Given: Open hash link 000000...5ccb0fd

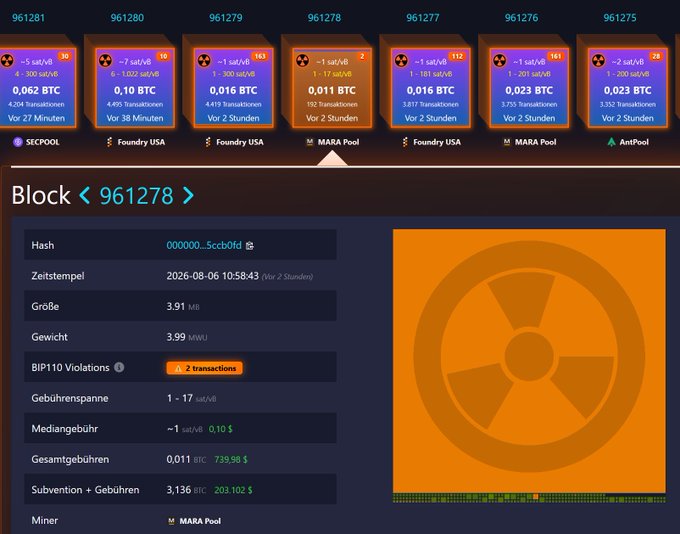Looking at the screenshot, I should coord(204,245).
